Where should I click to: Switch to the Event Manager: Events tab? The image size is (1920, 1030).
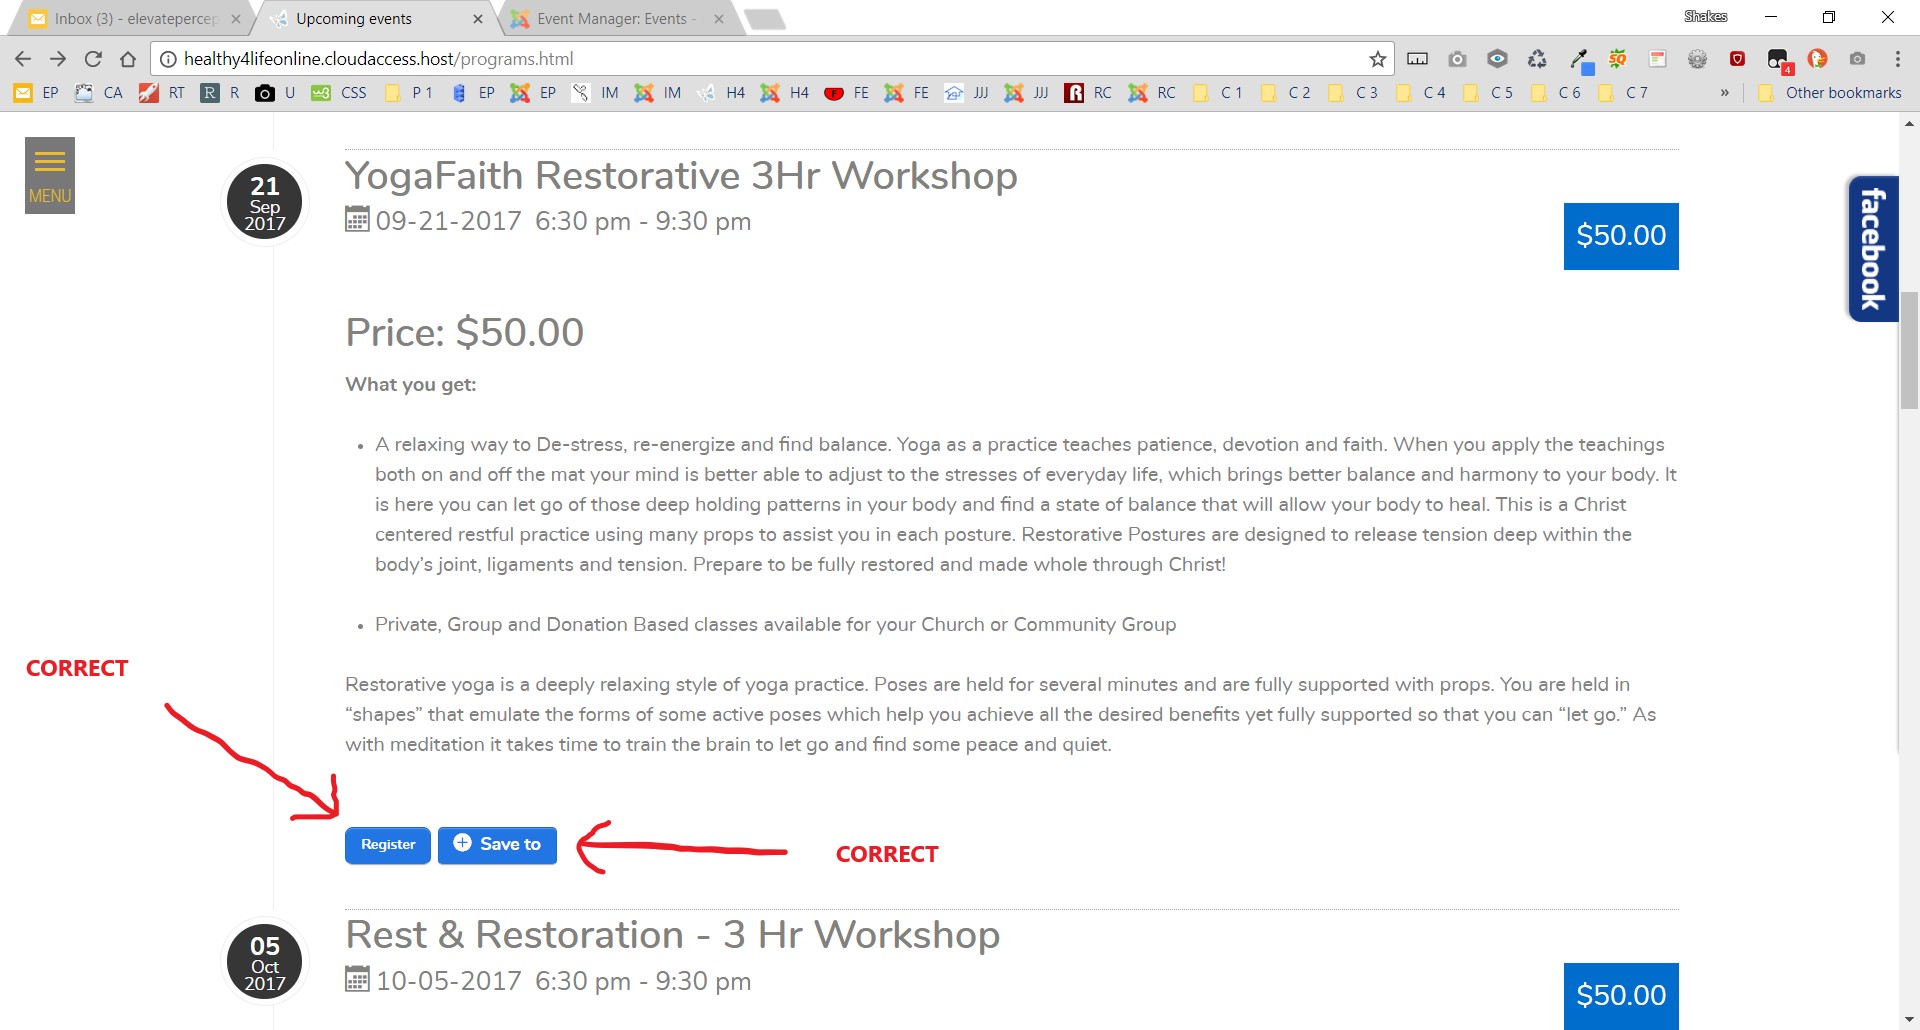[x=610, y=19]
